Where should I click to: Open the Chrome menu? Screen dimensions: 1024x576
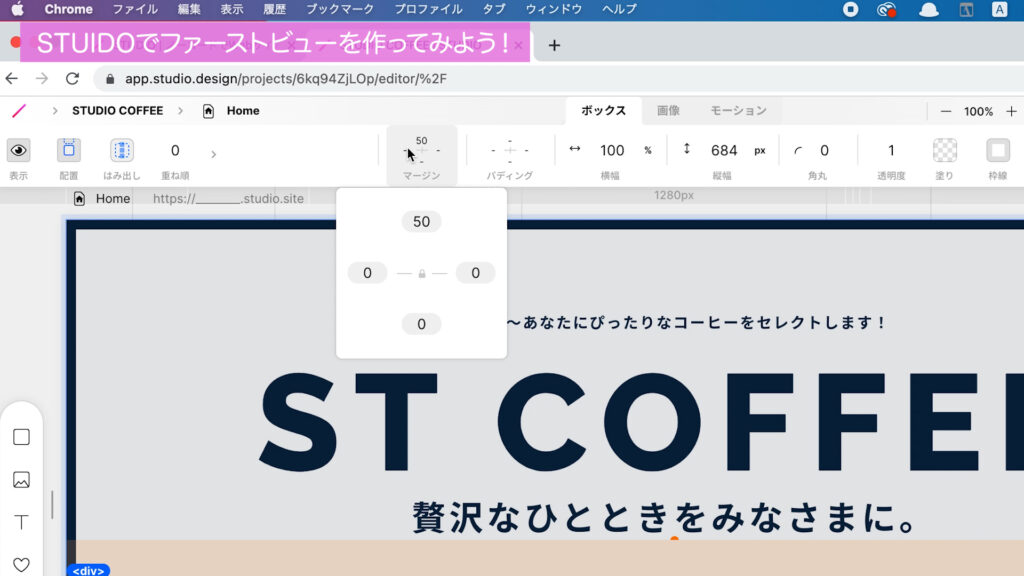[x=69, y=9]
